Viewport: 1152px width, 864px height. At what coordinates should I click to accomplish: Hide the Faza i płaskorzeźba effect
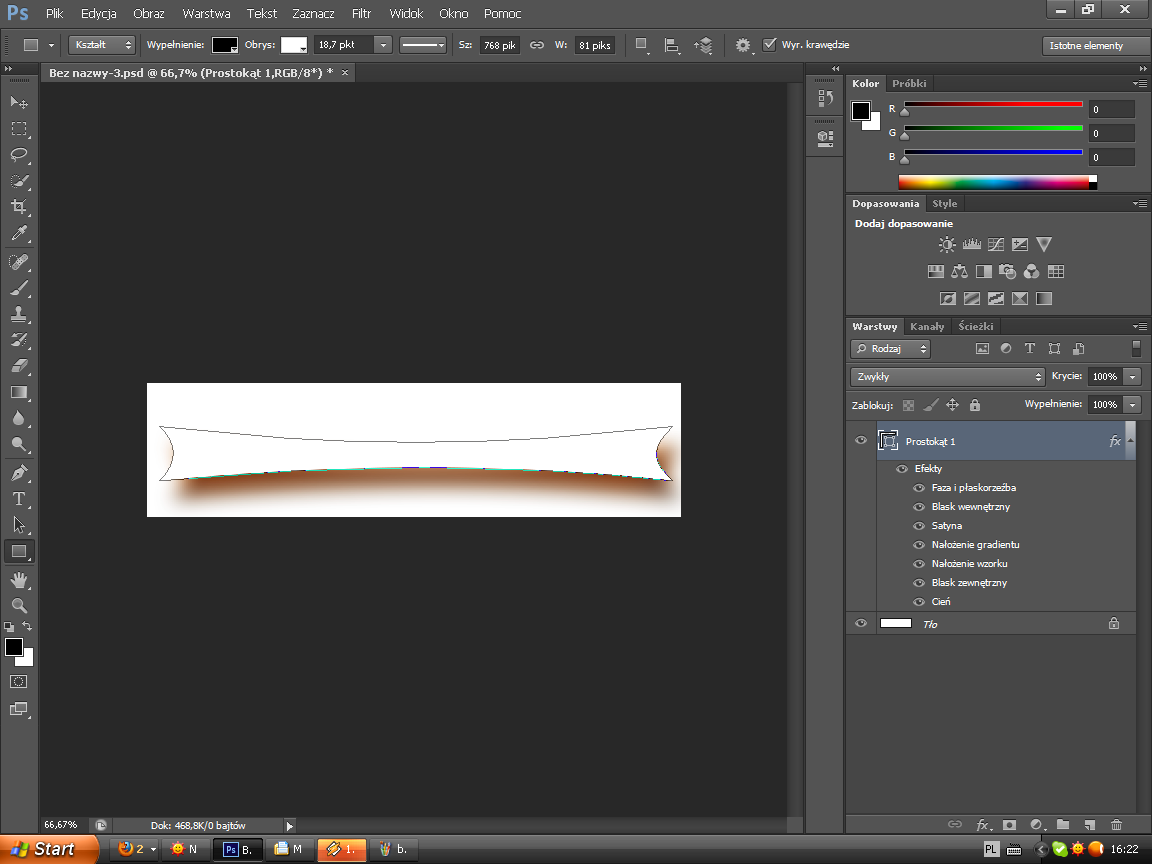coord(918,488)
